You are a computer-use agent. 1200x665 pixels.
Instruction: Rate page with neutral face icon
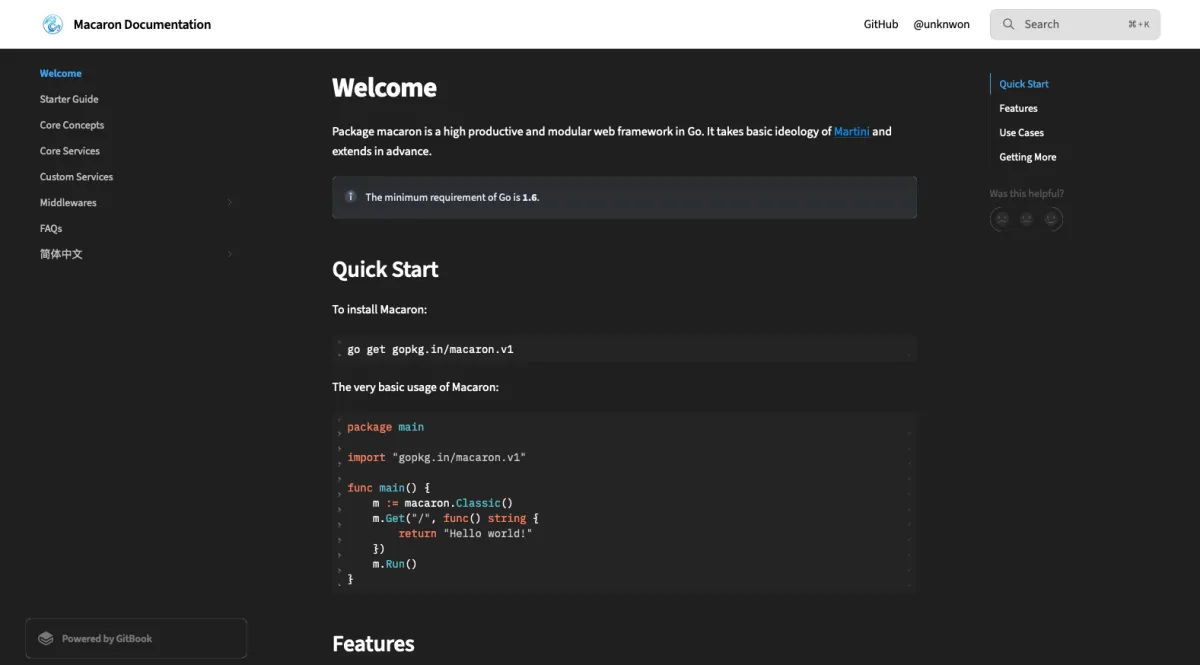click(1026, 219)
